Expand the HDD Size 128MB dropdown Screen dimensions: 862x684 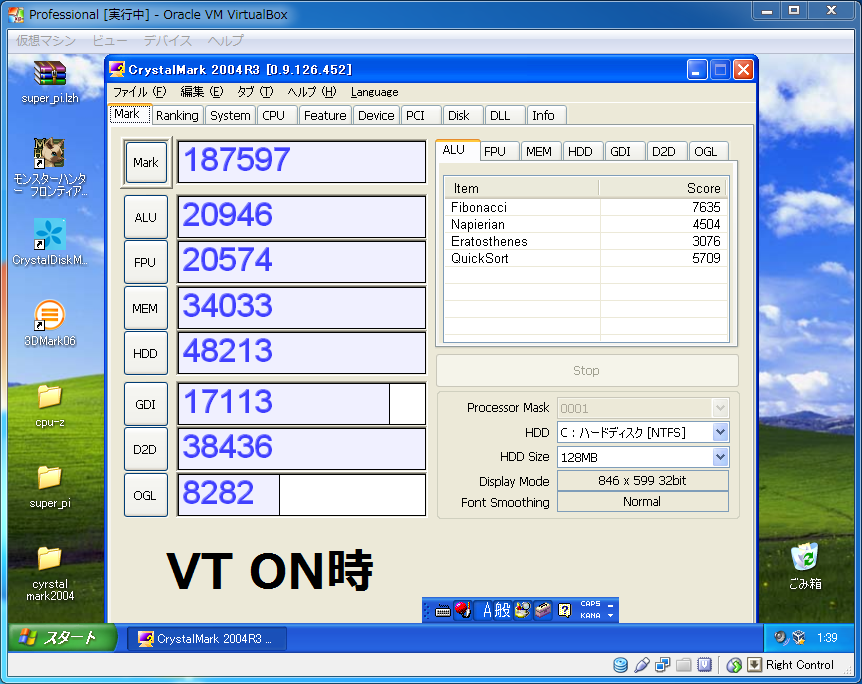[x=720, y=457]
